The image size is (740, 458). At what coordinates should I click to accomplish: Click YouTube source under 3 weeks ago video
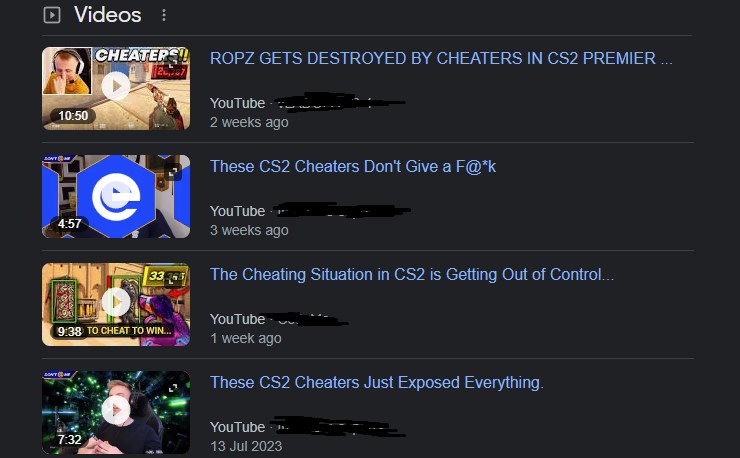point(237,211)
